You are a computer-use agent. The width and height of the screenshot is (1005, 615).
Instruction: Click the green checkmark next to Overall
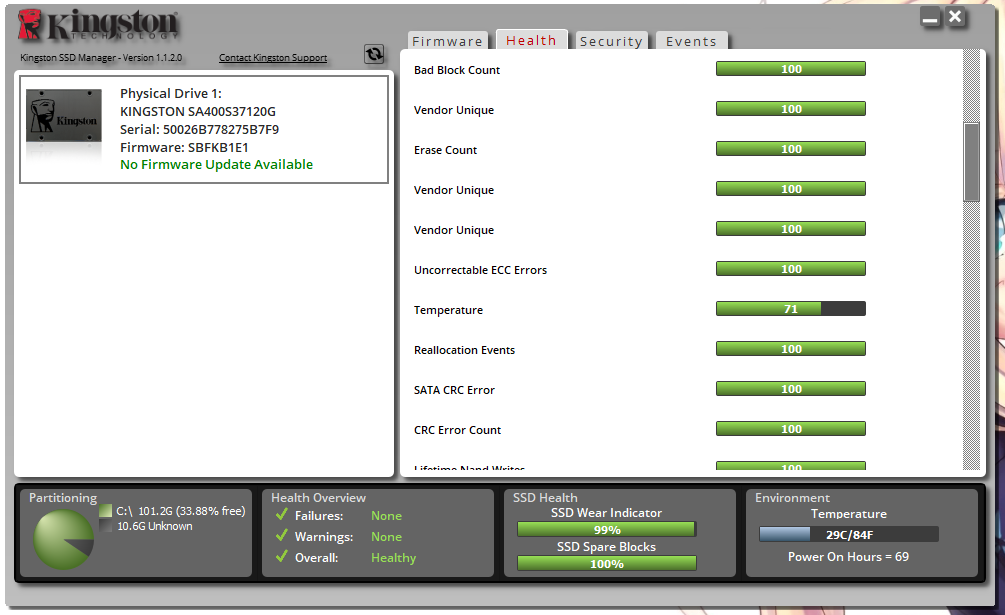click(x=281, y=557)
